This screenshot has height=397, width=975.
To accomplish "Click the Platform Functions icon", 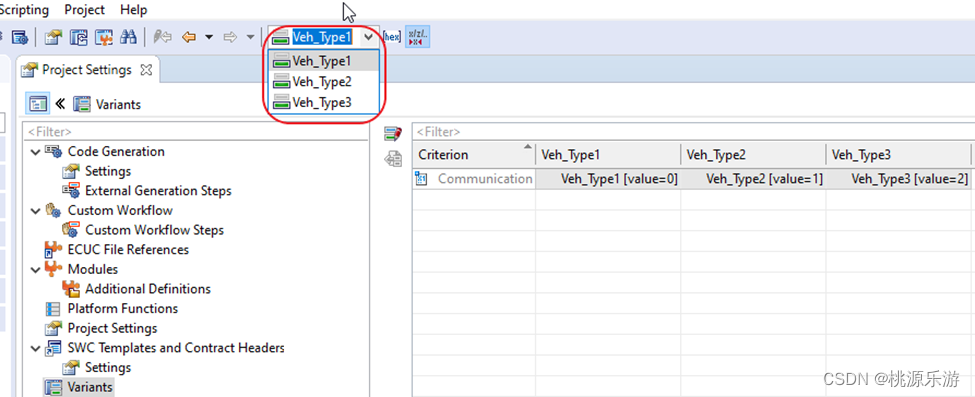I will [x=53, y=309].
